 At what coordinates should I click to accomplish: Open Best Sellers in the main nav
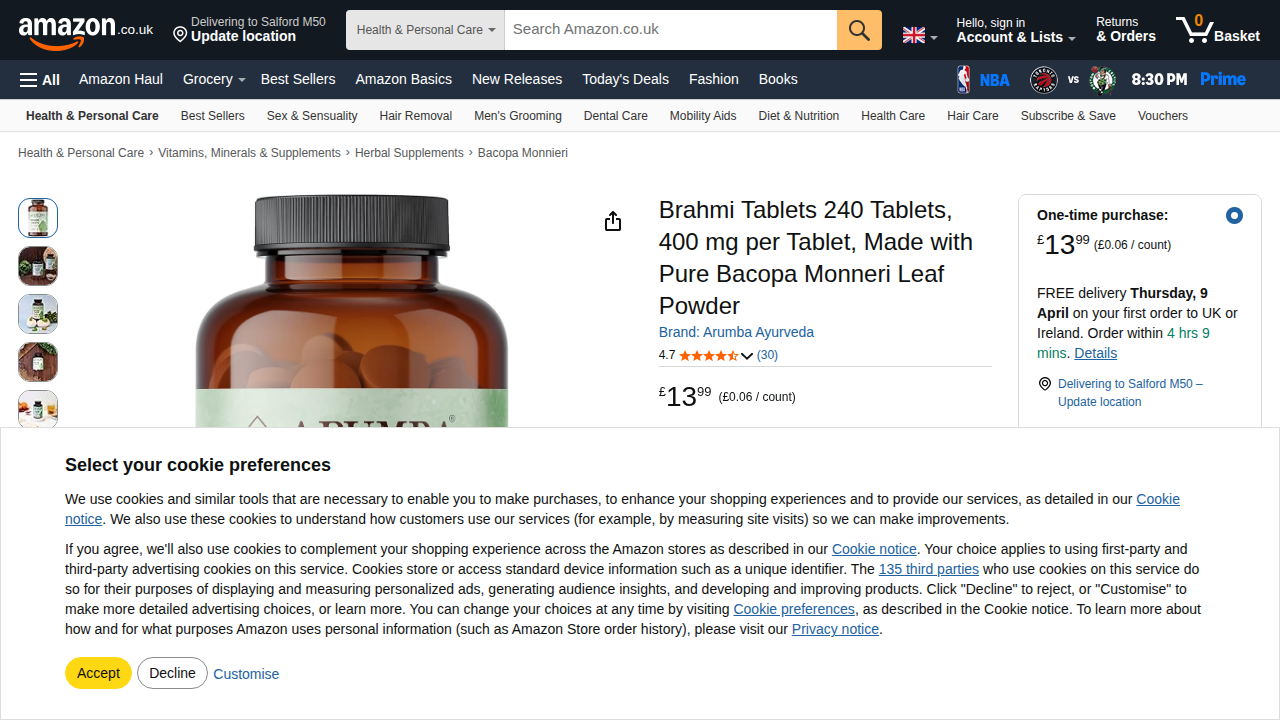click(298, 79)
